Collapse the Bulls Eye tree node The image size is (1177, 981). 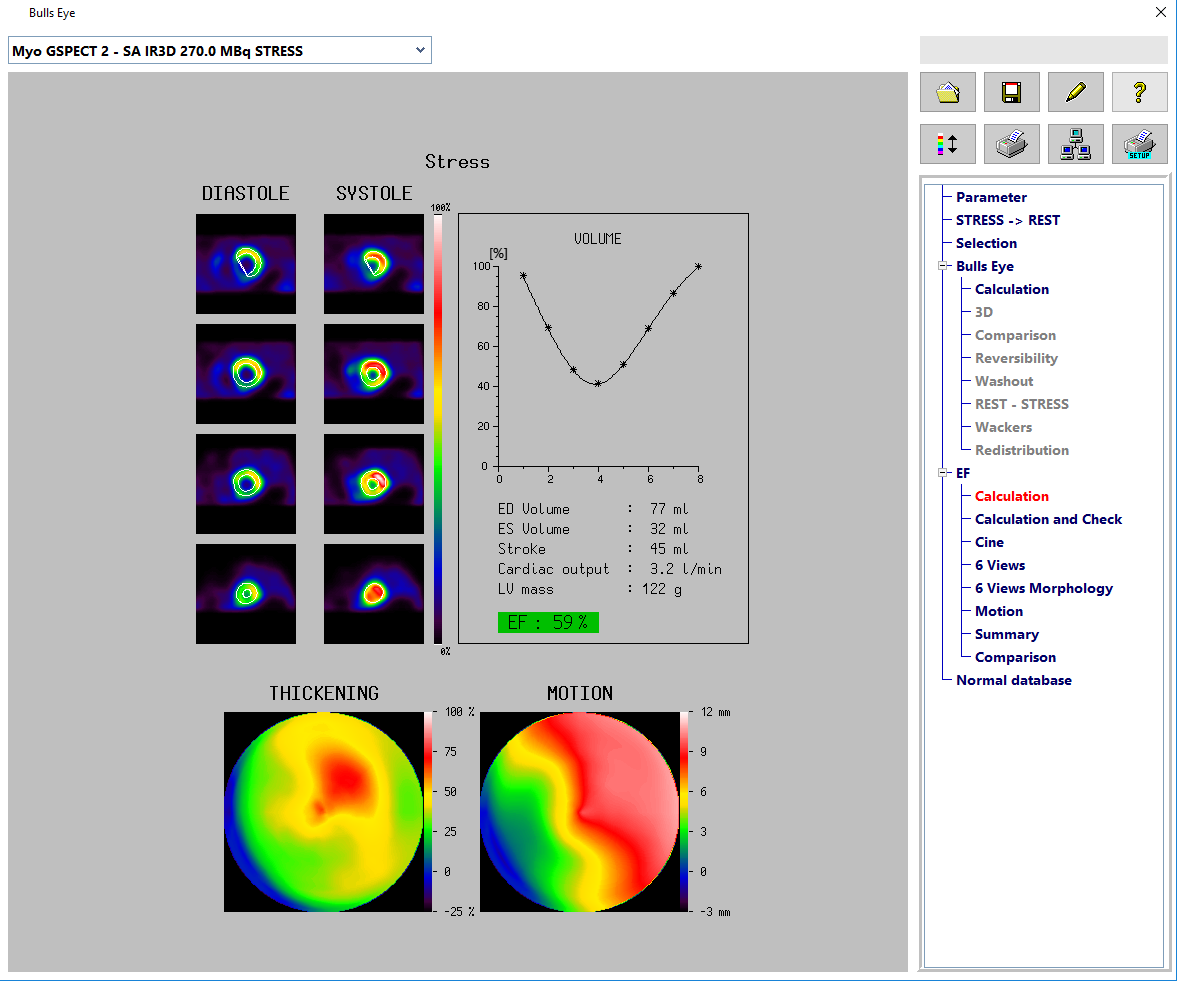point(942,266)
